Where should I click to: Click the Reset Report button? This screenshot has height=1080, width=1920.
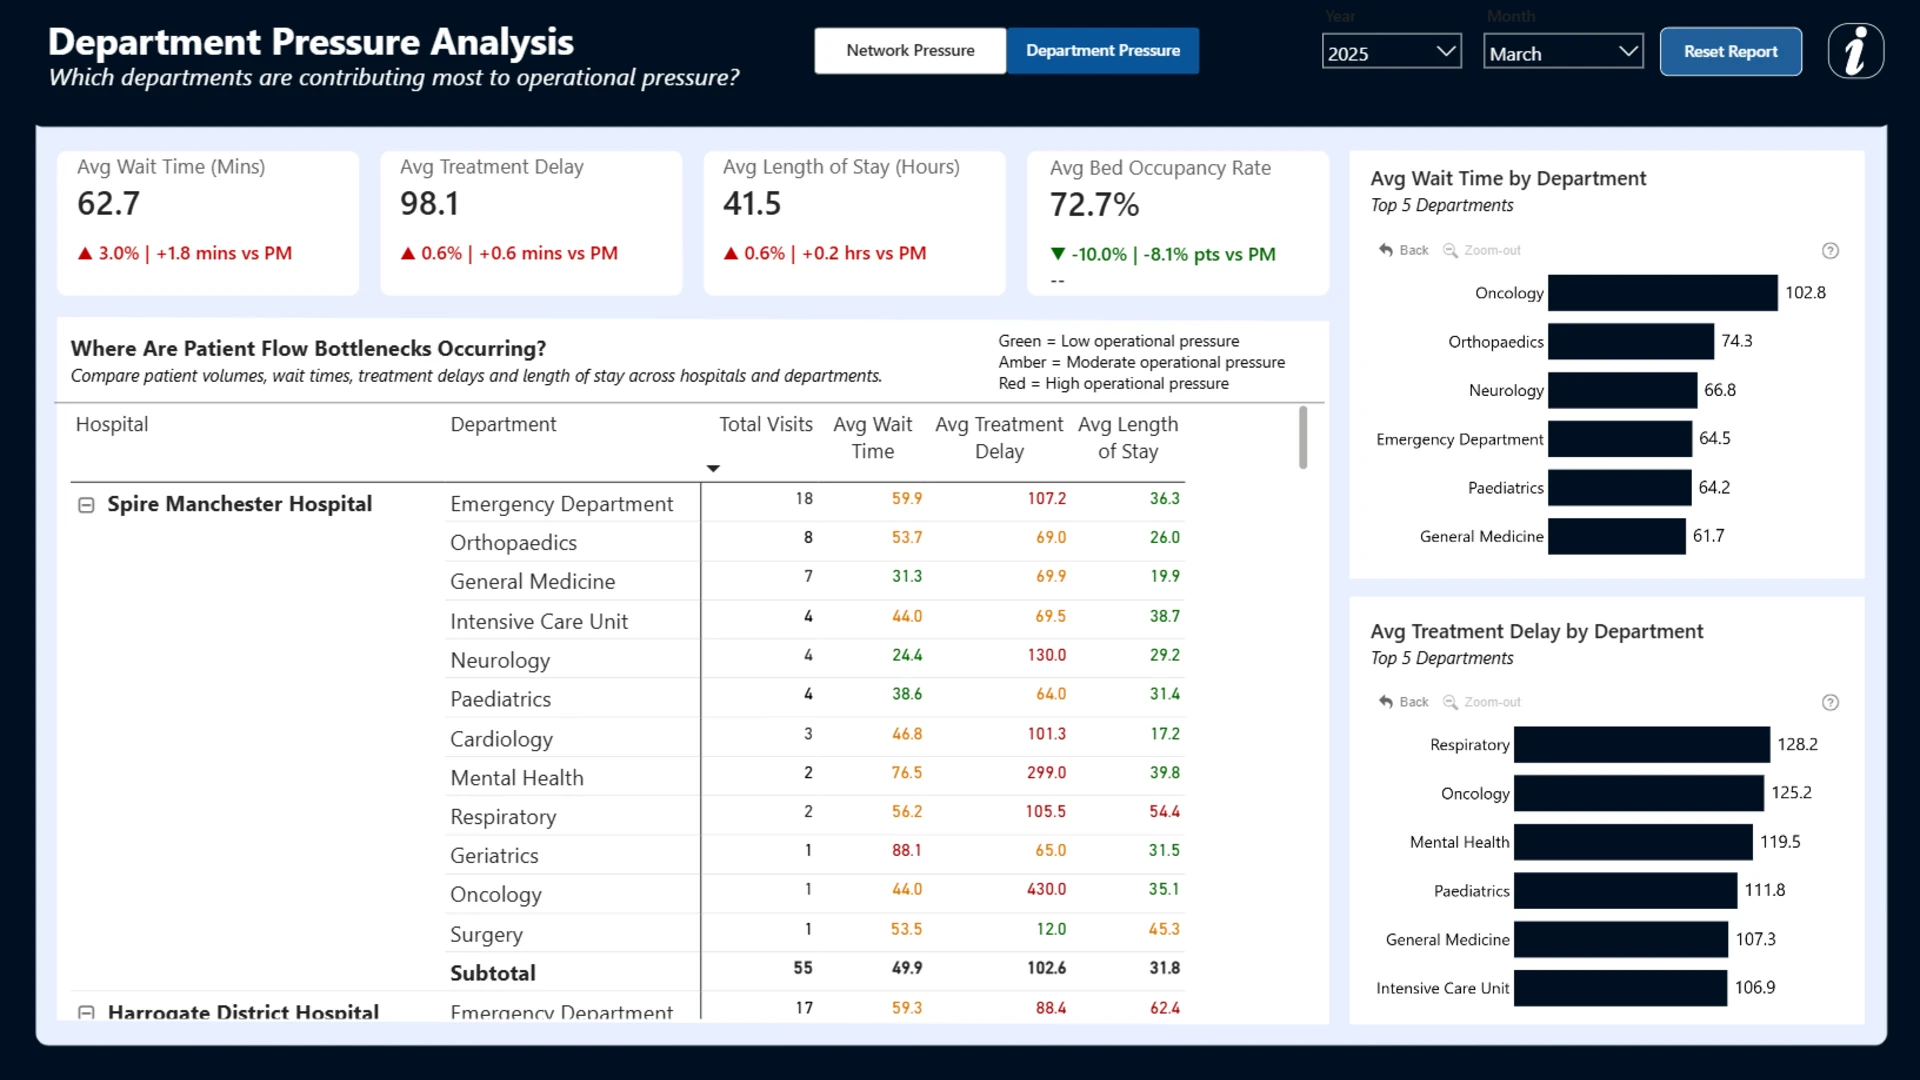click(x=1730, y=52)
